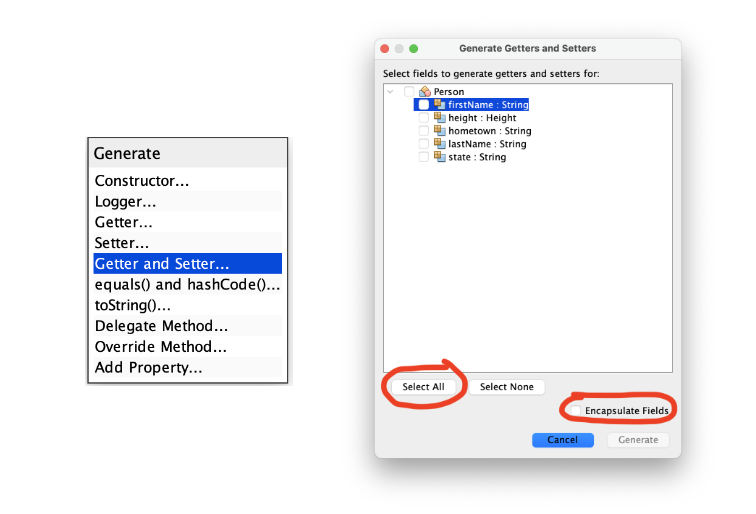756x514 pixels.
Task: Click the Select All button
Action: (x=423, y=387)
